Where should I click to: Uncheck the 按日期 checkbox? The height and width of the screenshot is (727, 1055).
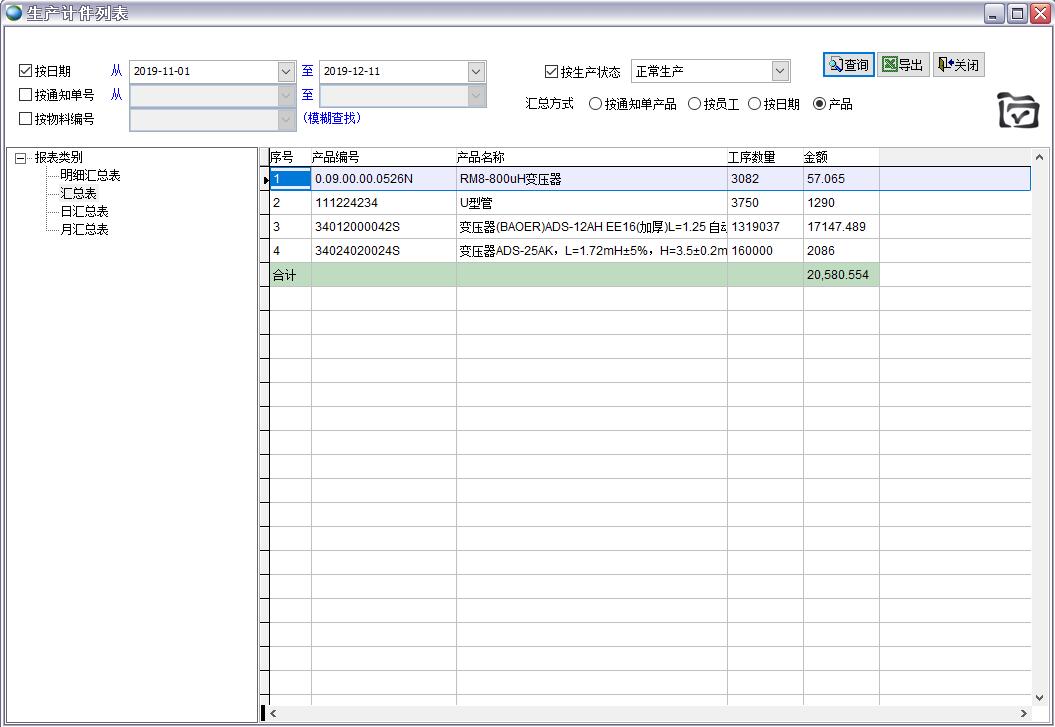26,71
